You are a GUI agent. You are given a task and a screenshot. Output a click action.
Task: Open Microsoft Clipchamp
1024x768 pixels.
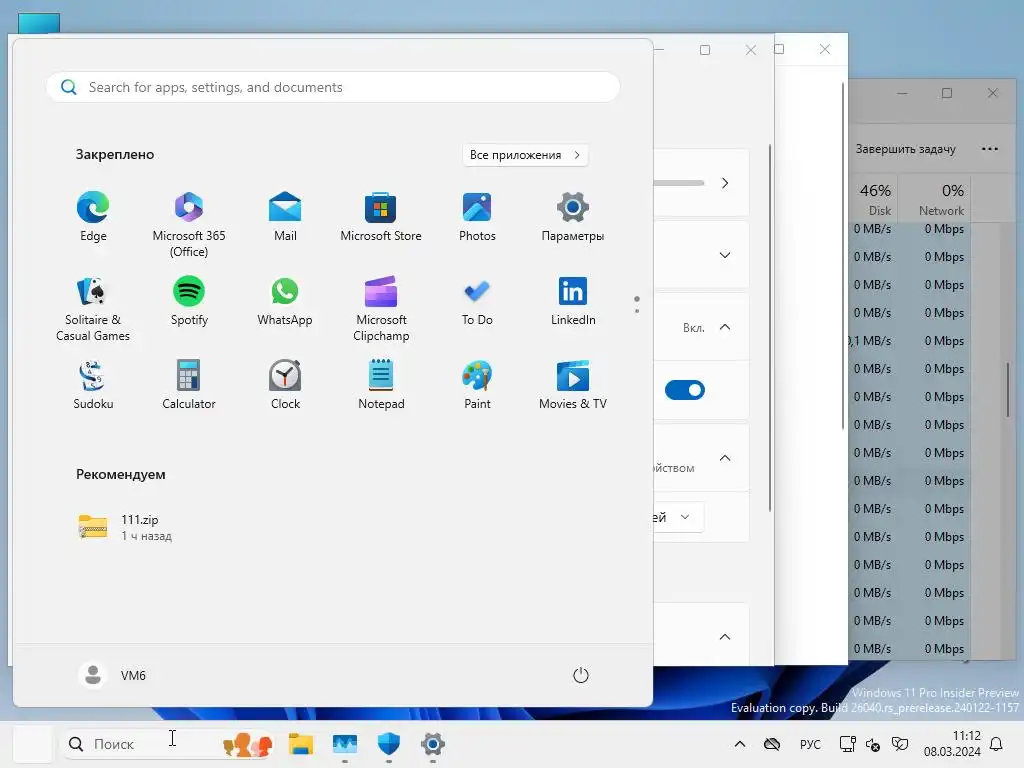pos(381,309)
